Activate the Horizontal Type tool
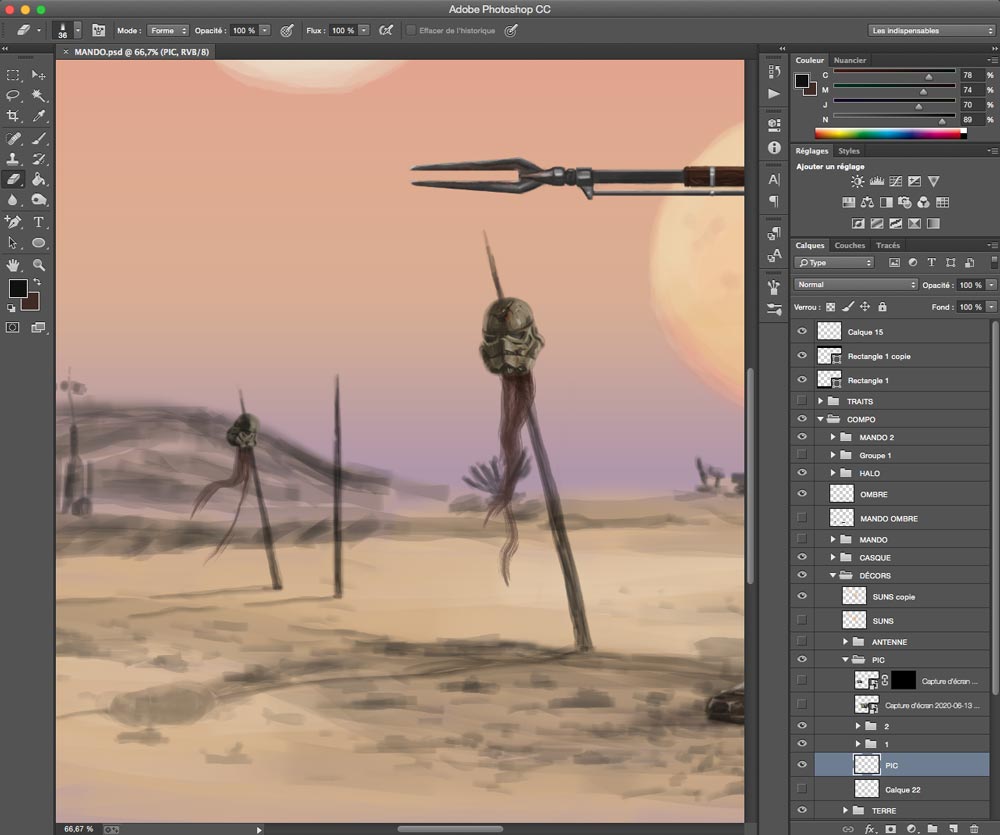The width and height of the screenshot is (1000, 835). (39, 222)
